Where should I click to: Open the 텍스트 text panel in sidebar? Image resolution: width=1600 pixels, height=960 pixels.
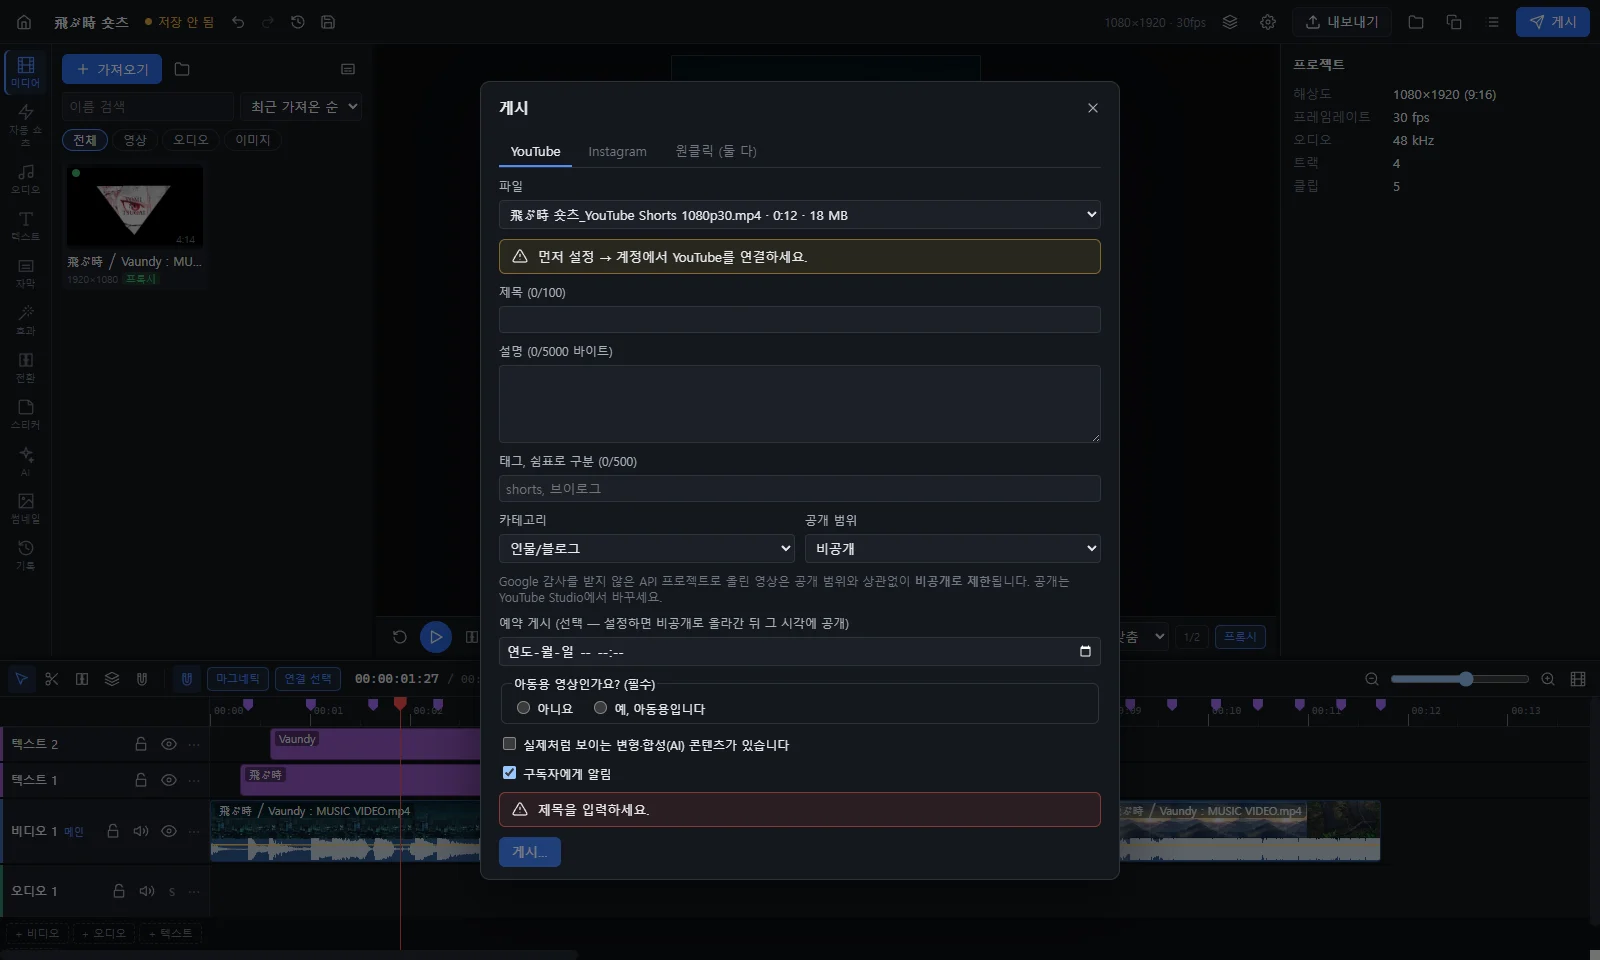tap(26, 225)
